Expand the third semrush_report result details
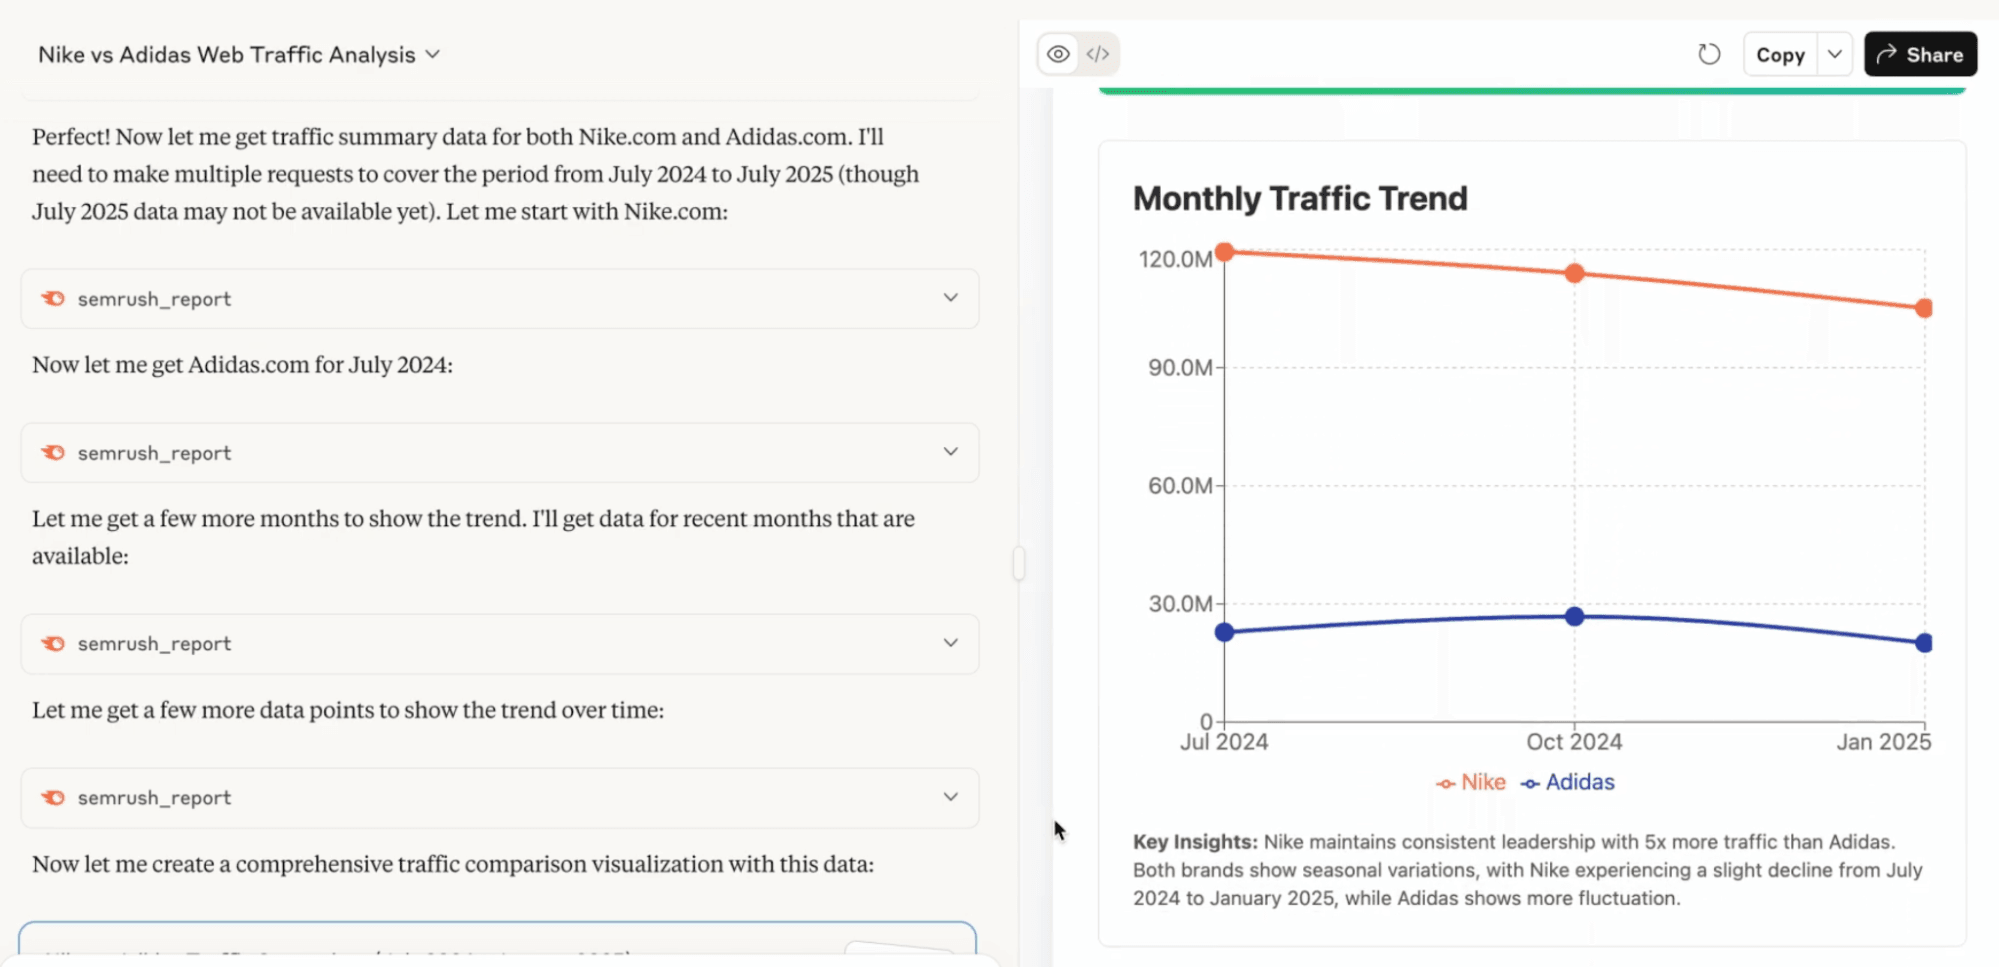1999x968 pixels. [950, 643]
